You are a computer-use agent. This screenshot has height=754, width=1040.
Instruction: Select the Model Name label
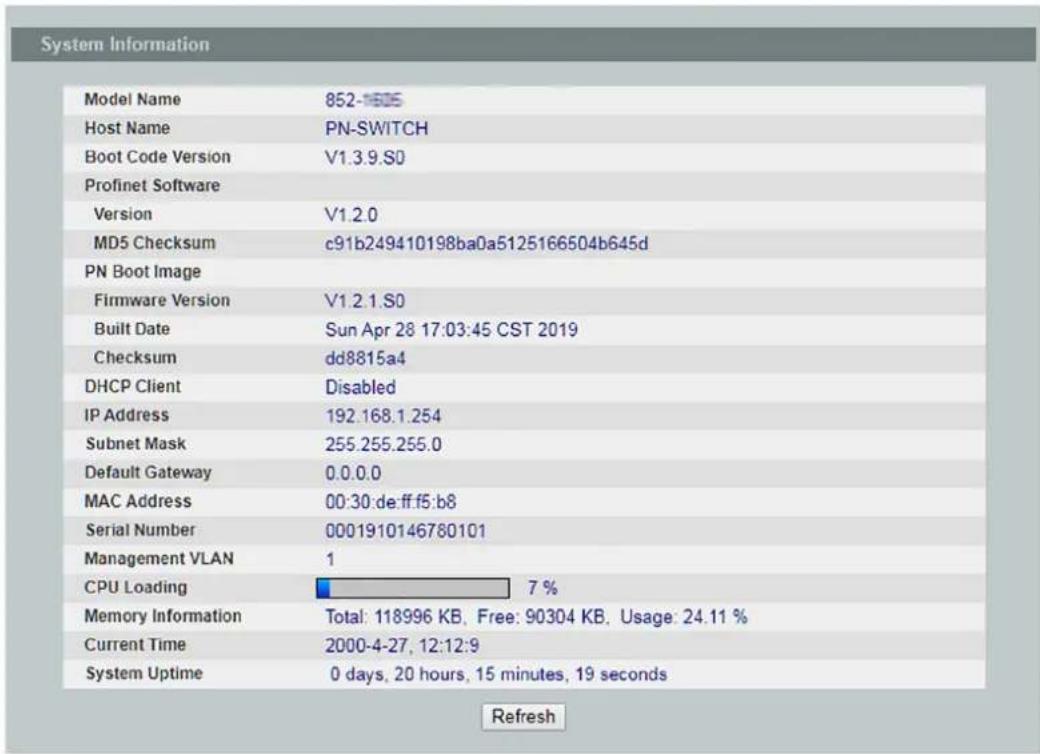click(133, 99)
